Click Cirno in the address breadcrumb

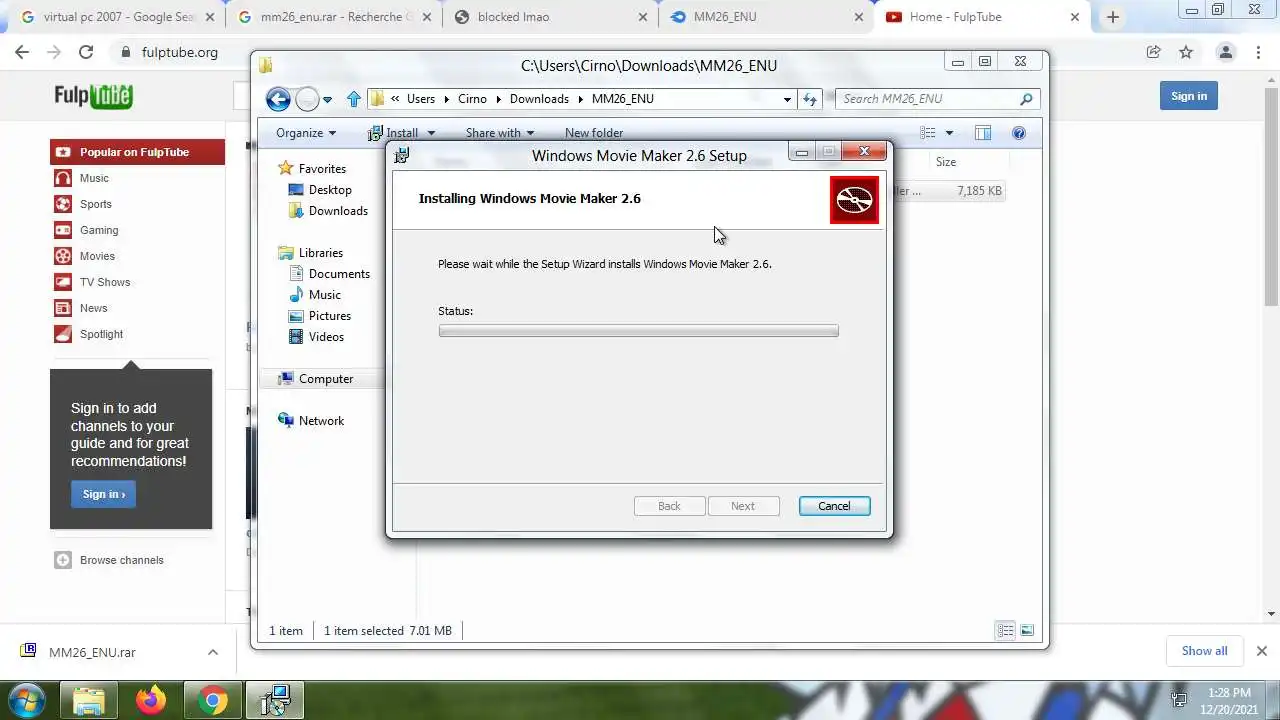(472, 99)
